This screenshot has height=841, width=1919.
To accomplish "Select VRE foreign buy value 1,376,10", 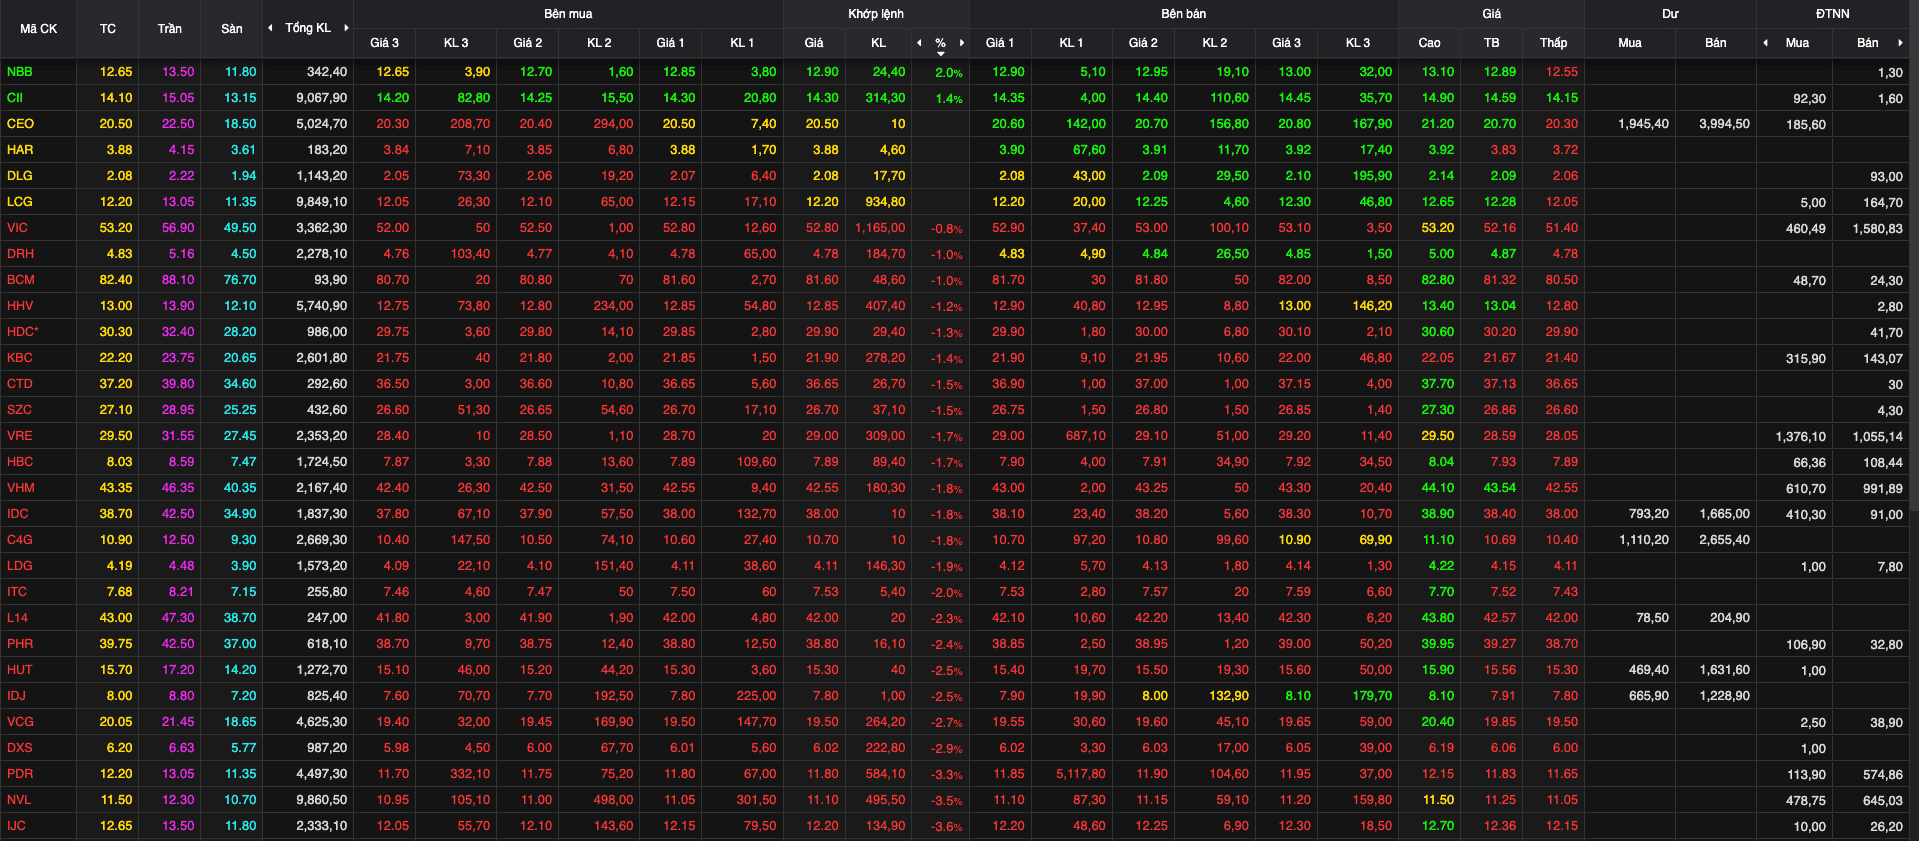I will coord(1801,437).
